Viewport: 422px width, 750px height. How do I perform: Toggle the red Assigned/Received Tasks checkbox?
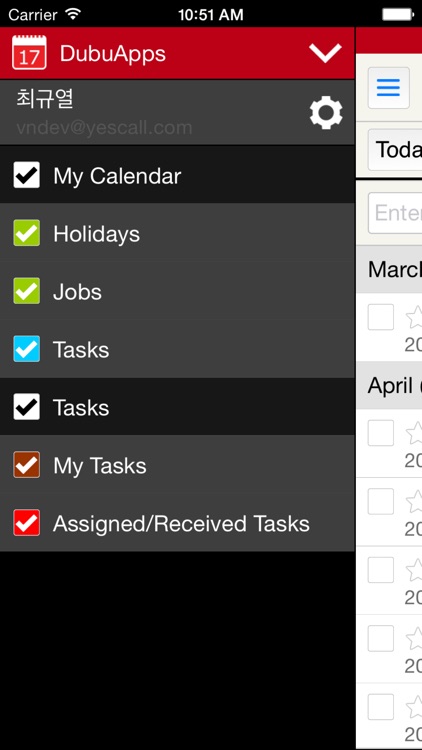point(27,522)
